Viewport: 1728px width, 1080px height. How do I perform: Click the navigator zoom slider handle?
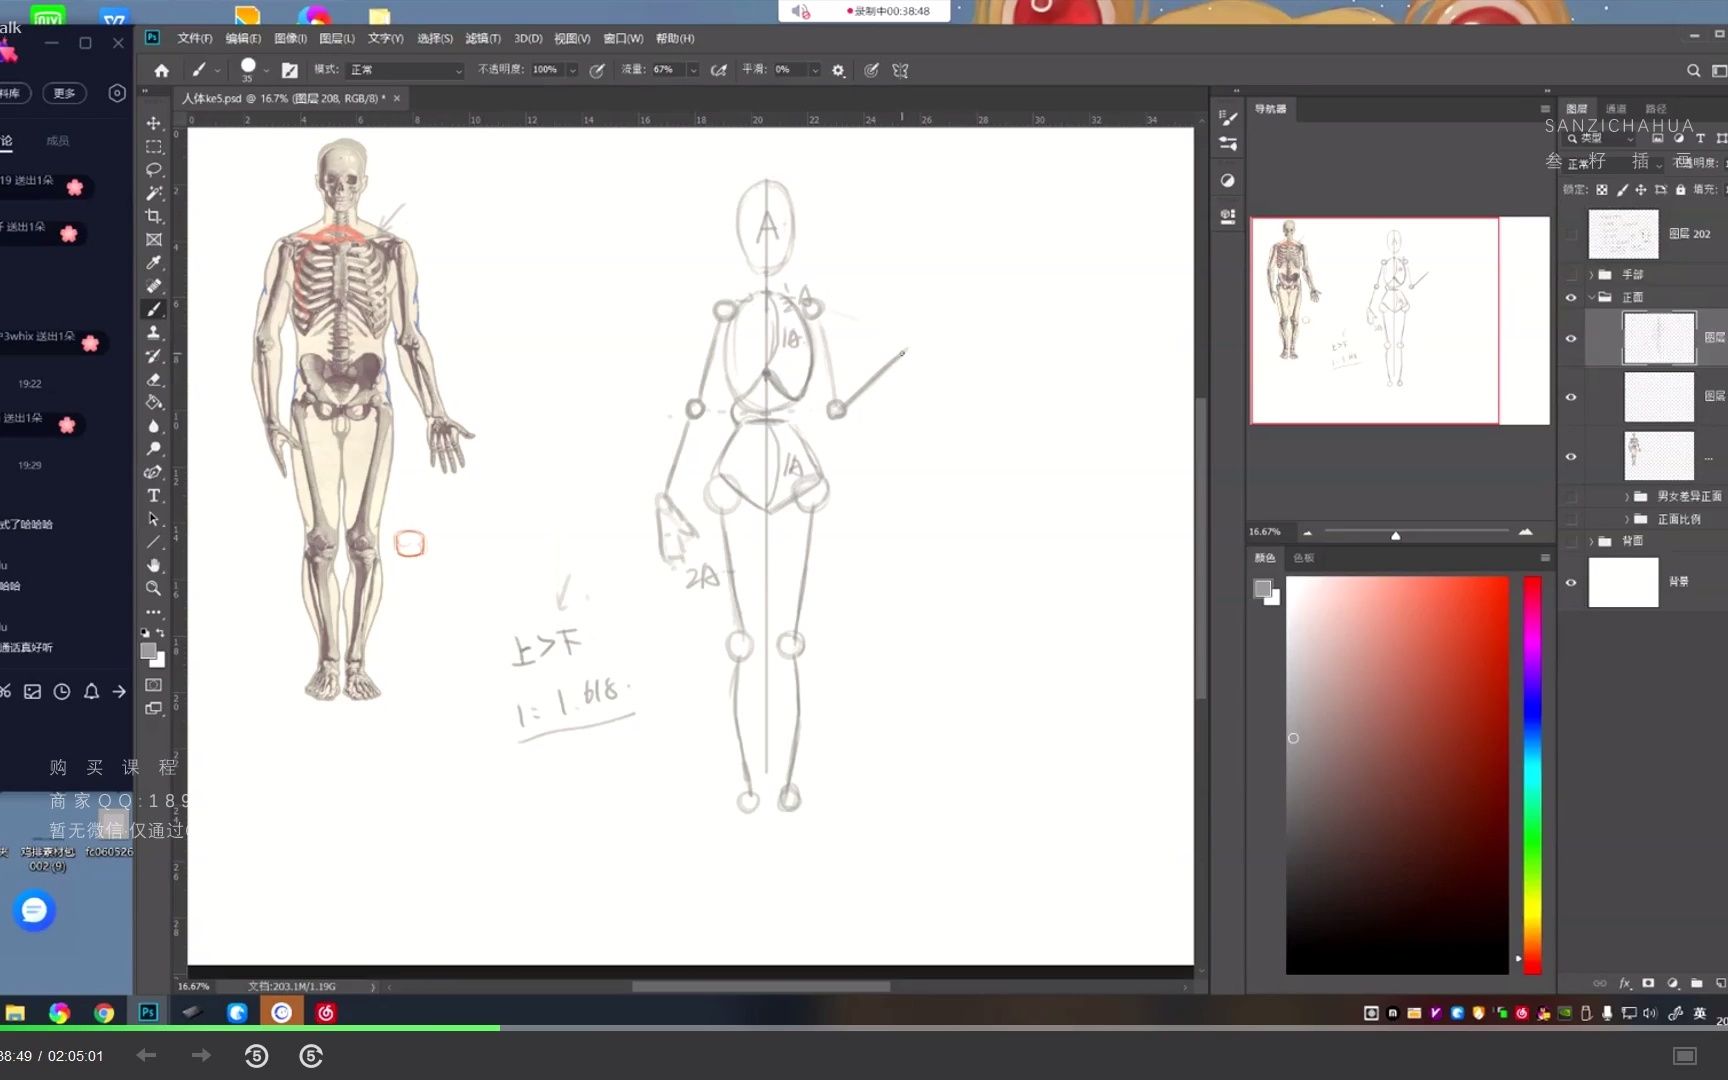(x=1396, y=535)
